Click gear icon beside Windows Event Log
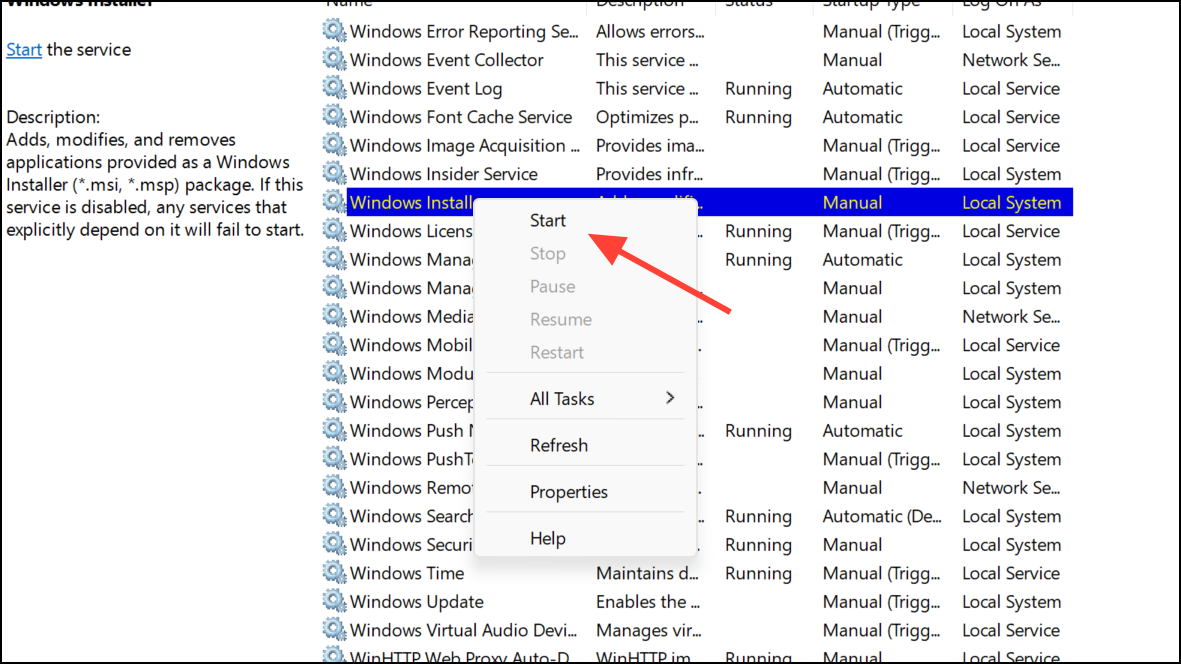Image resolution: width=1181 pixels, height=664 pixels. click(334, 88)
